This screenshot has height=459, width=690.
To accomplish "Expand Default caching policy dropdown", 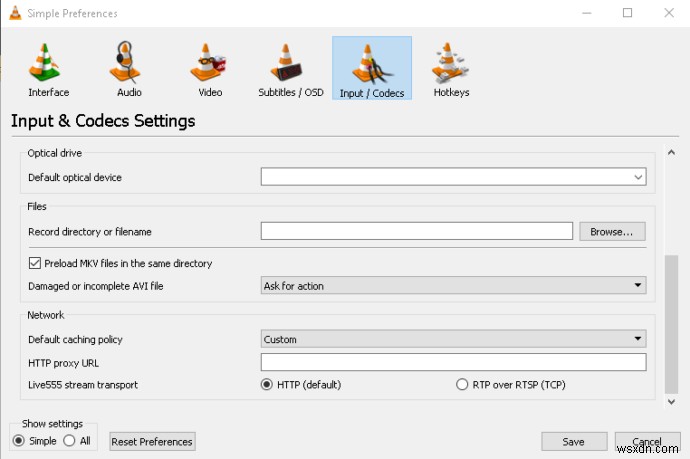I will pyautogui.click(x=453, y=339).
